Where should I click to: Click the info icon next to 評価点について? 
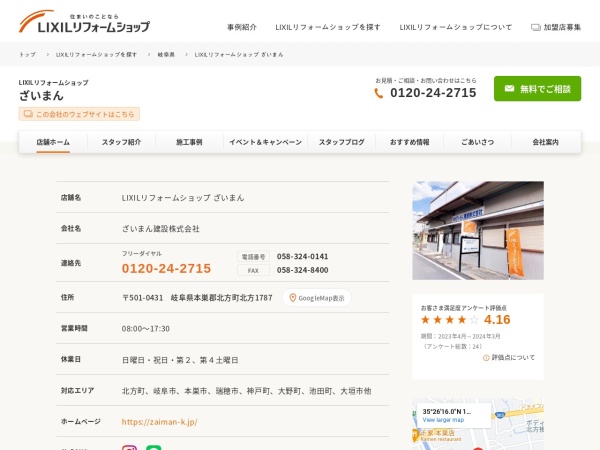(x=486, y=358)
